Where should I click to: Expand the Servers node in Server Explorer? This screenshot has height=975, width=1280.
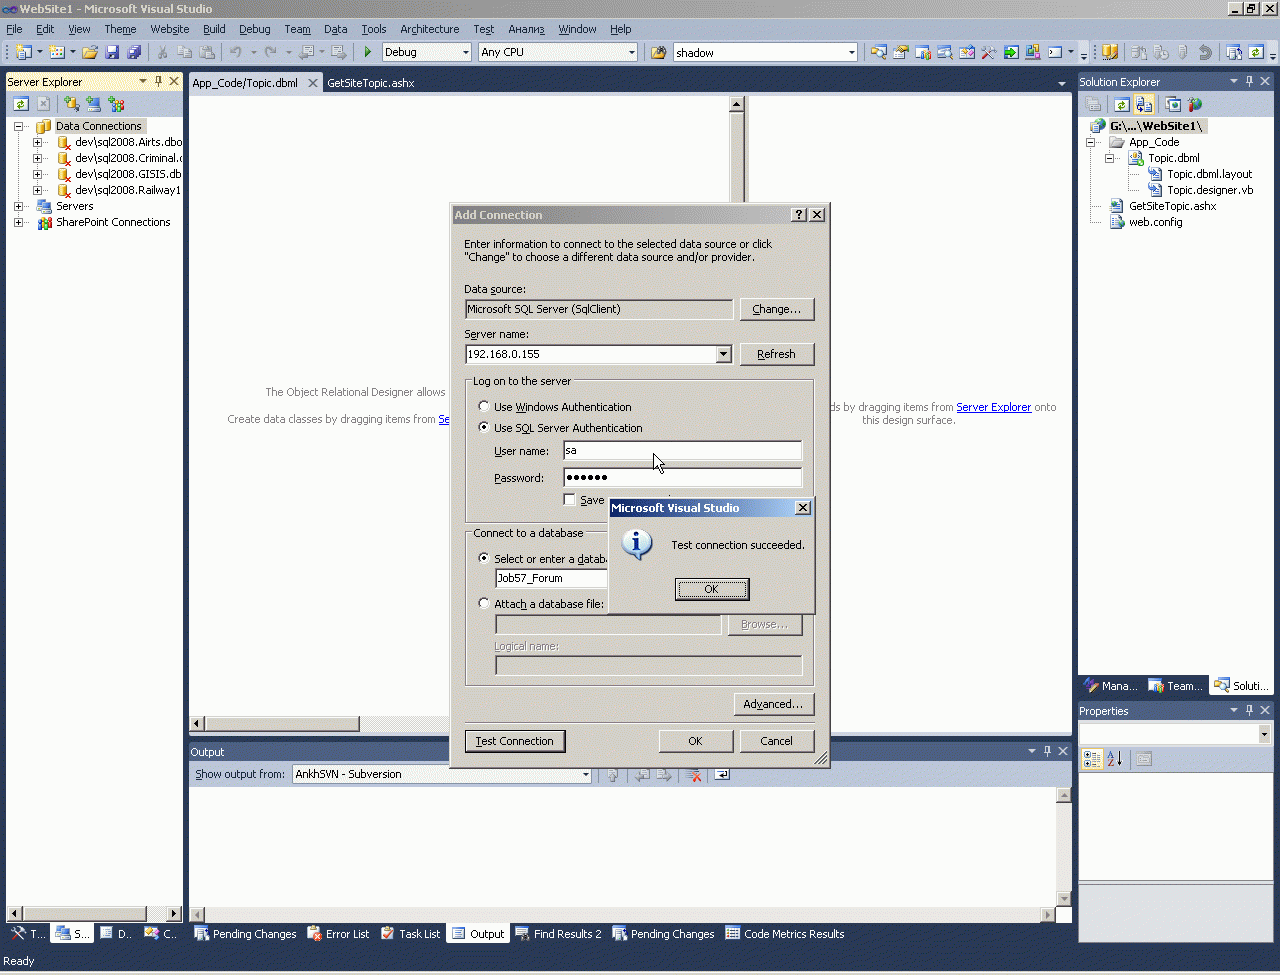[x=18, y=206]
